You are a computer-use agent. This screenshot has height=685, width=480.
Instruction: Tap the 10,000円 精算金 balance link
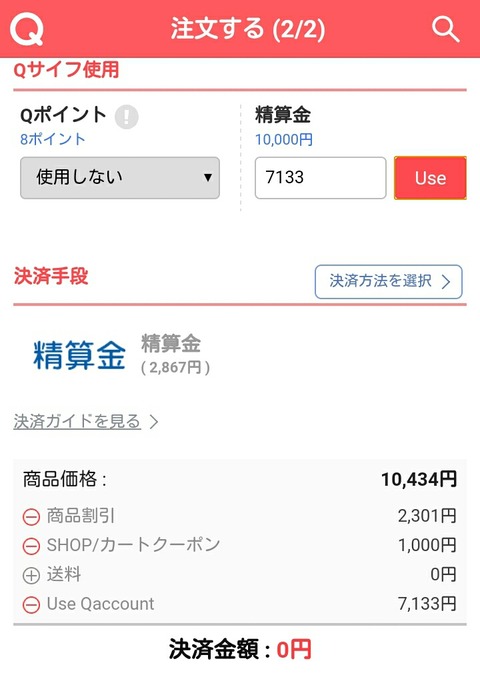tap(284, 140)
